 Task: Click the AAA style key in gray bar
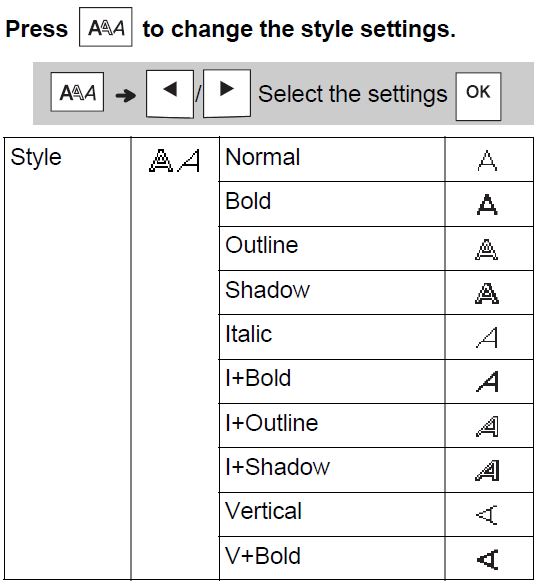pyautogui.click(x=77, y=92)
